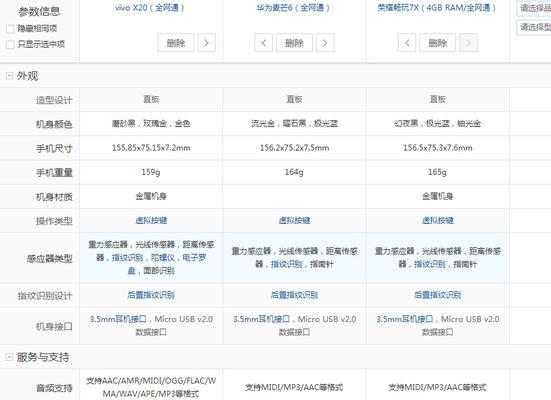Click 后置指纹识别 link under 华为麦芒6
This screenshot has width=551, height=400.
tap(294, 295)
